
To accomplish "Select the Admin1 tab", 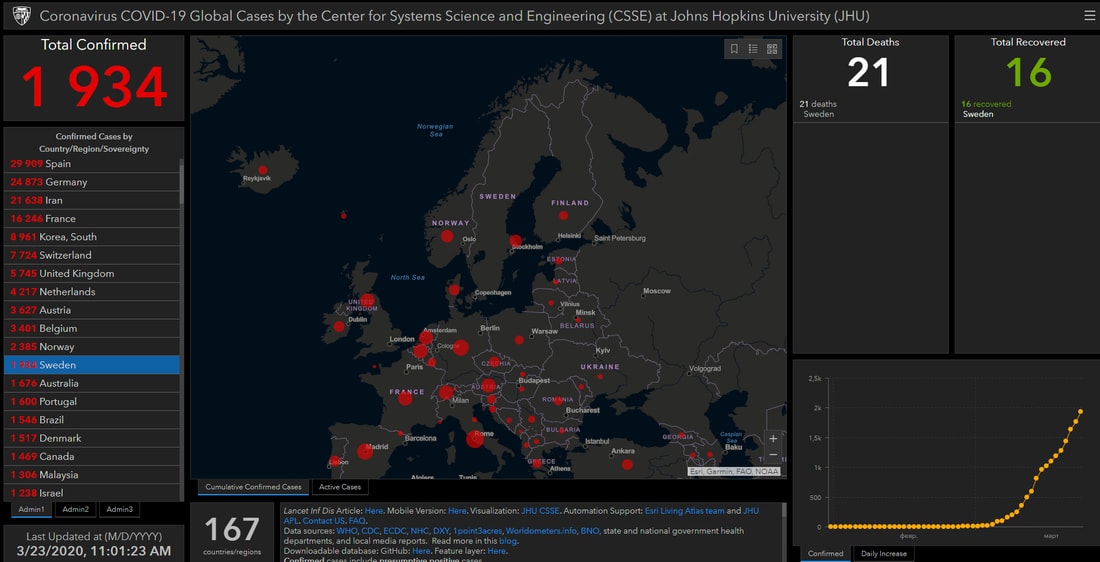I will [31, 509].
